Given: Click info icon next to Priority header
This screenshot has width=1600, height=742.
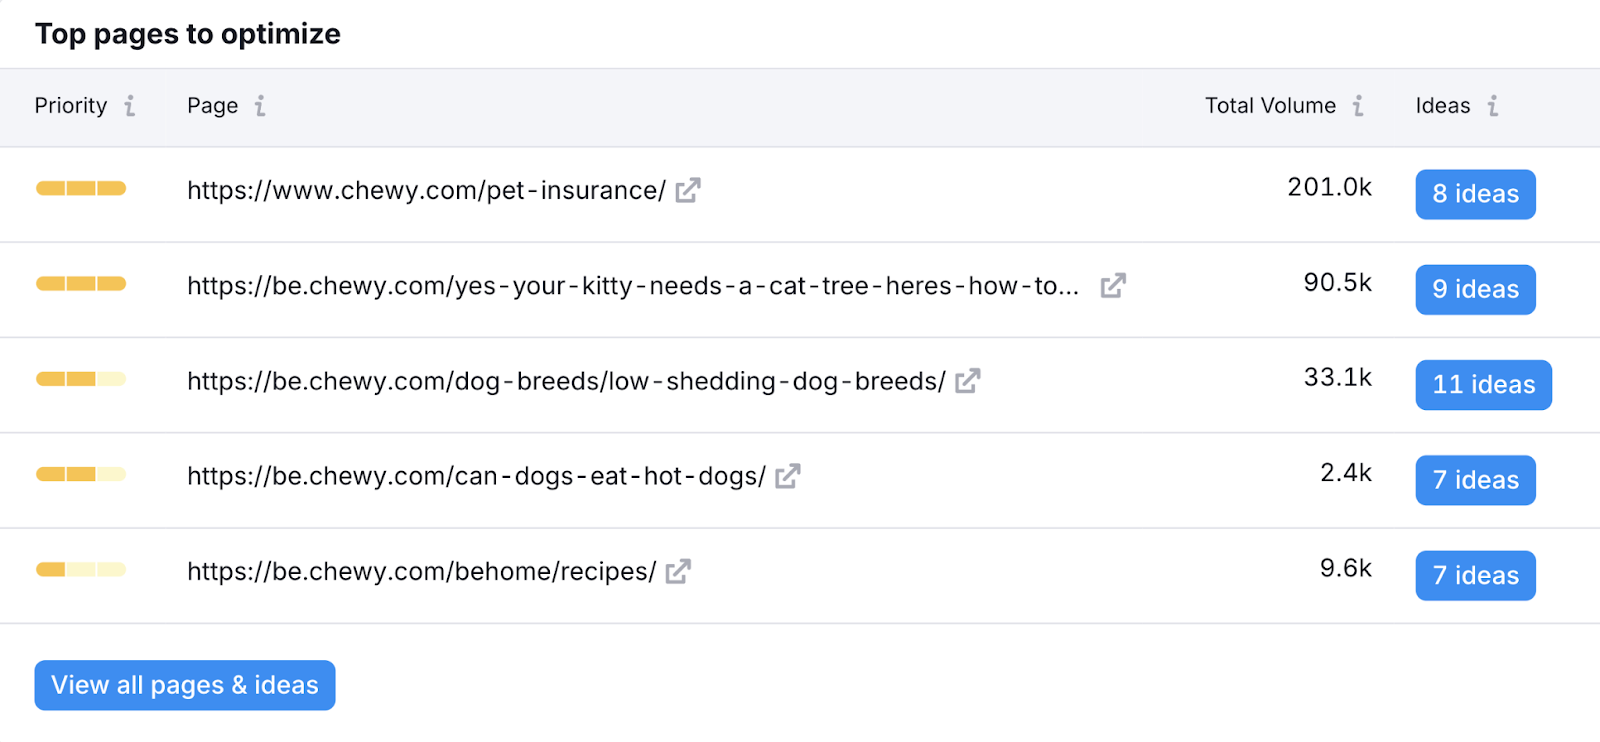Looking at the screenshot, I should [130, 106].
